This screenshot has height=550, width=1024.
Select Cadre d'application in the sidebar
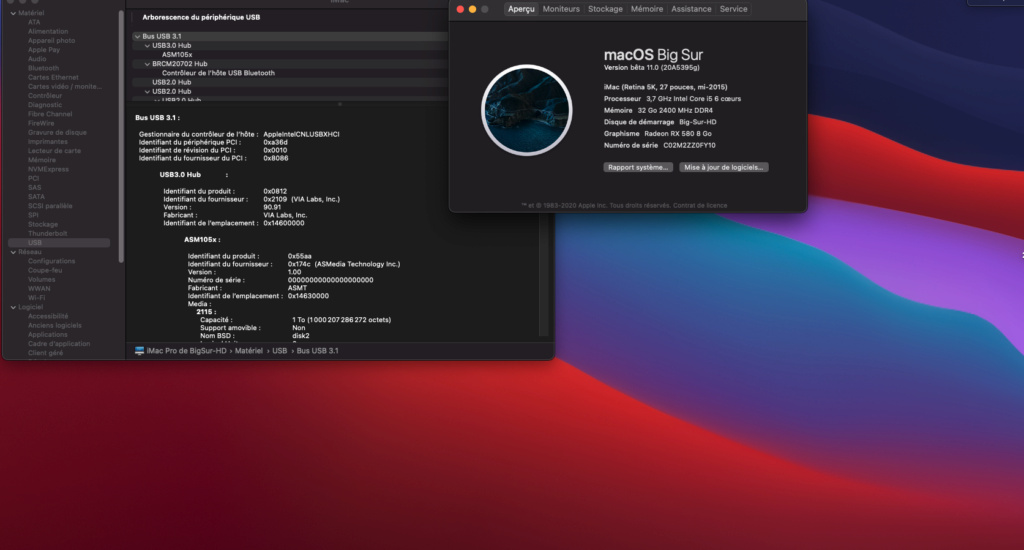[x=59, y=344]
